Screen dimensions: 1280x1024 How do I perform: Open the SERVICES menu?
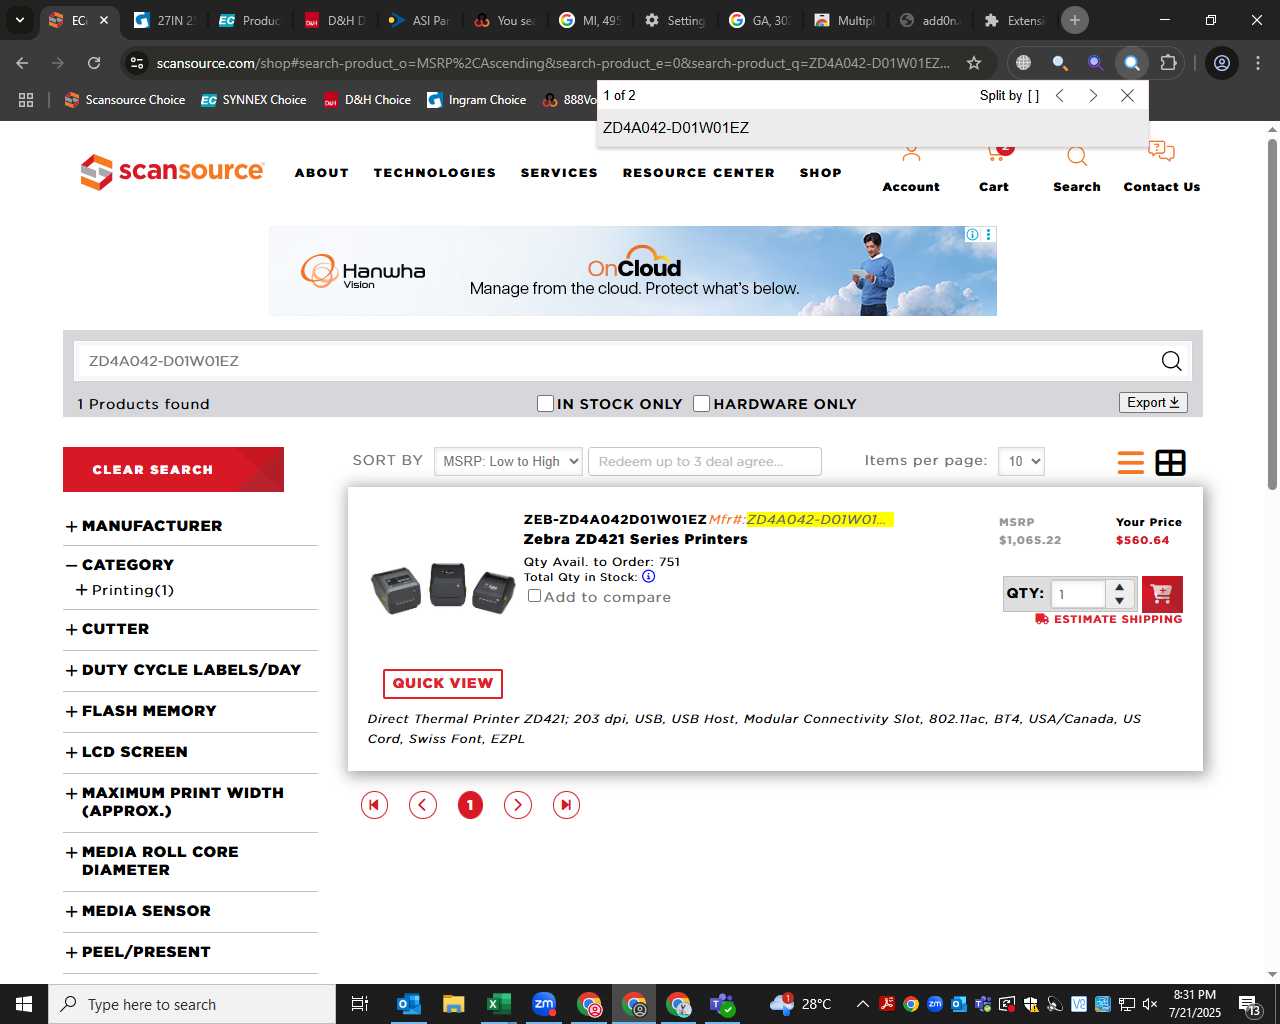coord(559,173)
